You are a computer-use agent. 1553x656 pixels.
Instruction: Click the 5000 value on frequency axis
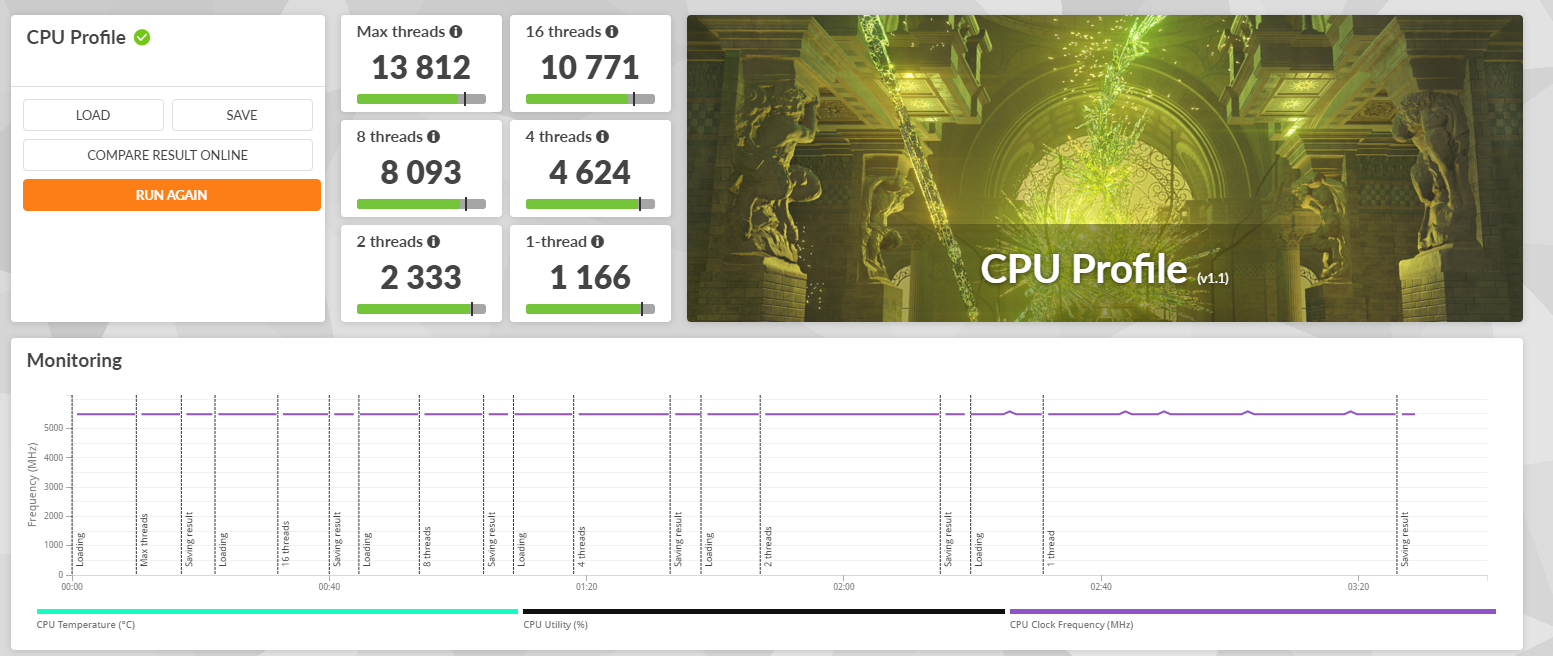[56, 428]
